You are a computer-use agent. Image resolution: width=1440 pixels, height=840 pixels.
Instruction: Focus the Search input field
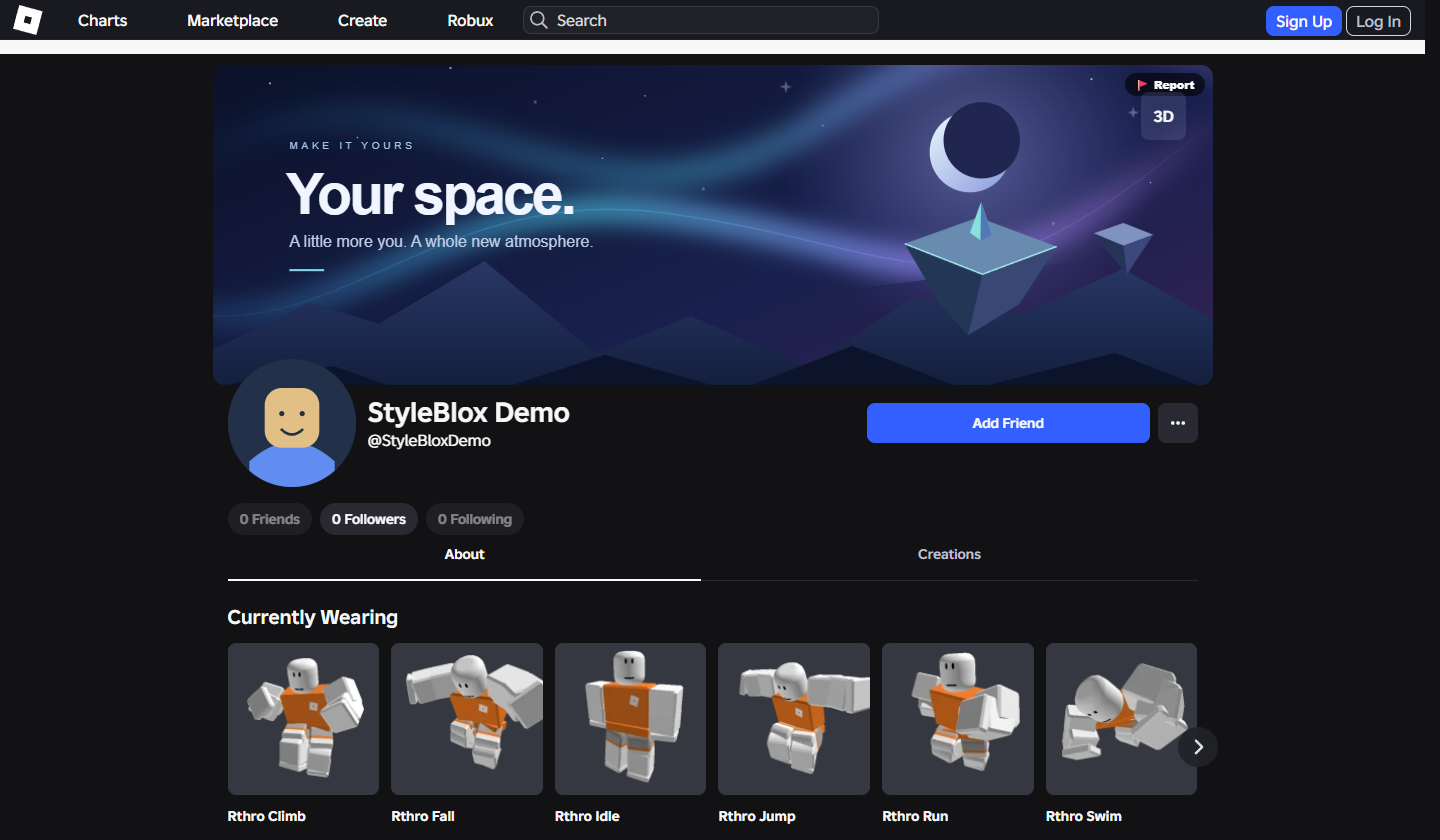(701, 20)
